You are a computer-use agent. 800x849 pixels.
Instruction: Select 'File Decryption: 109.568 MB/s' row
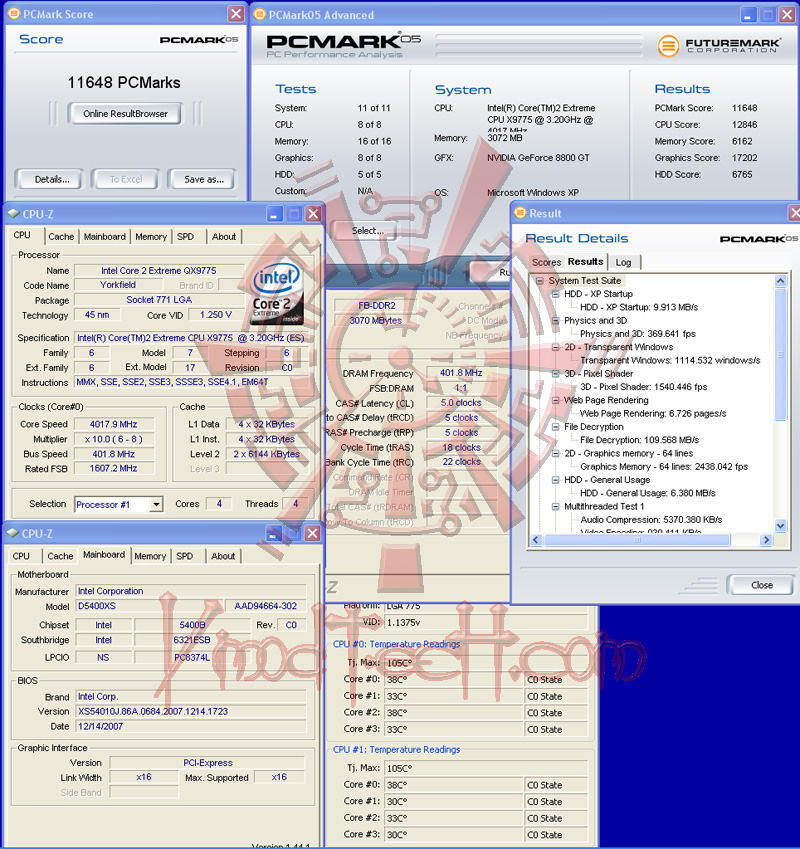click(x=639, y=440)
